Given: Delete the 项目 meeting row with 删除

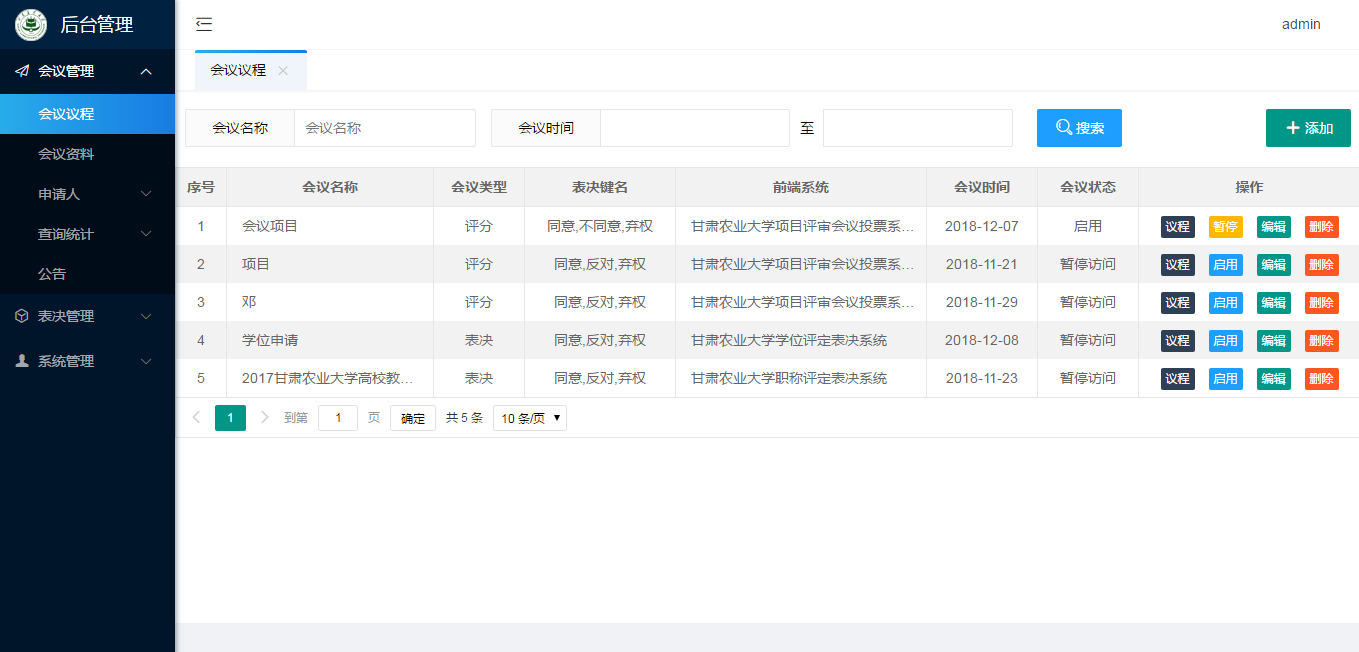Looking at the screenshot, I should pos(1321,265).
